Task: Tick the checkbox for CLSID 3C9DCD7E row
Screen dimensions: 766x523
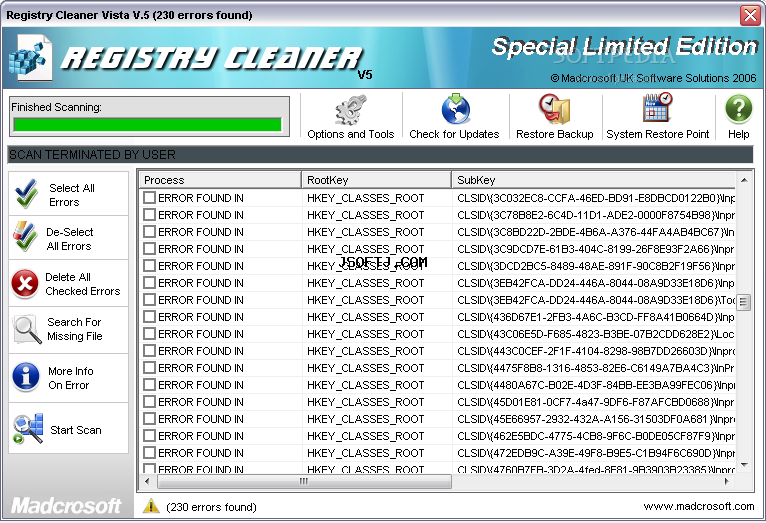Action: coord(149,249)
